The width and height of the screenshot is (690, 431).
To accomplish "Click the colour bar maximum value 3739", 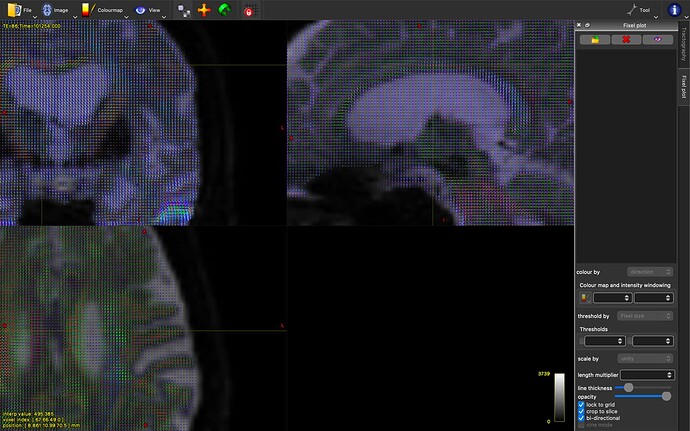I will click(544, 374).
